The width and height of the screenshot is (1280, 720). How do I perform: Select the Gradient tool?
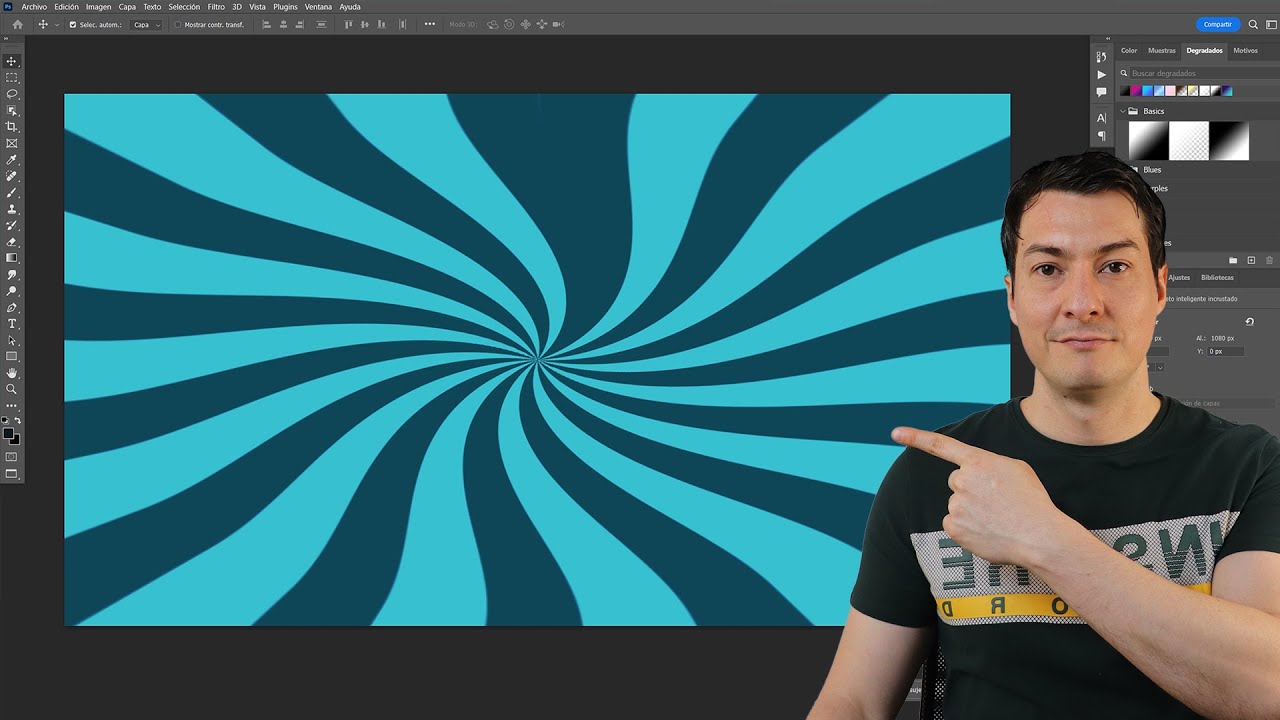[x=12, y=258]
